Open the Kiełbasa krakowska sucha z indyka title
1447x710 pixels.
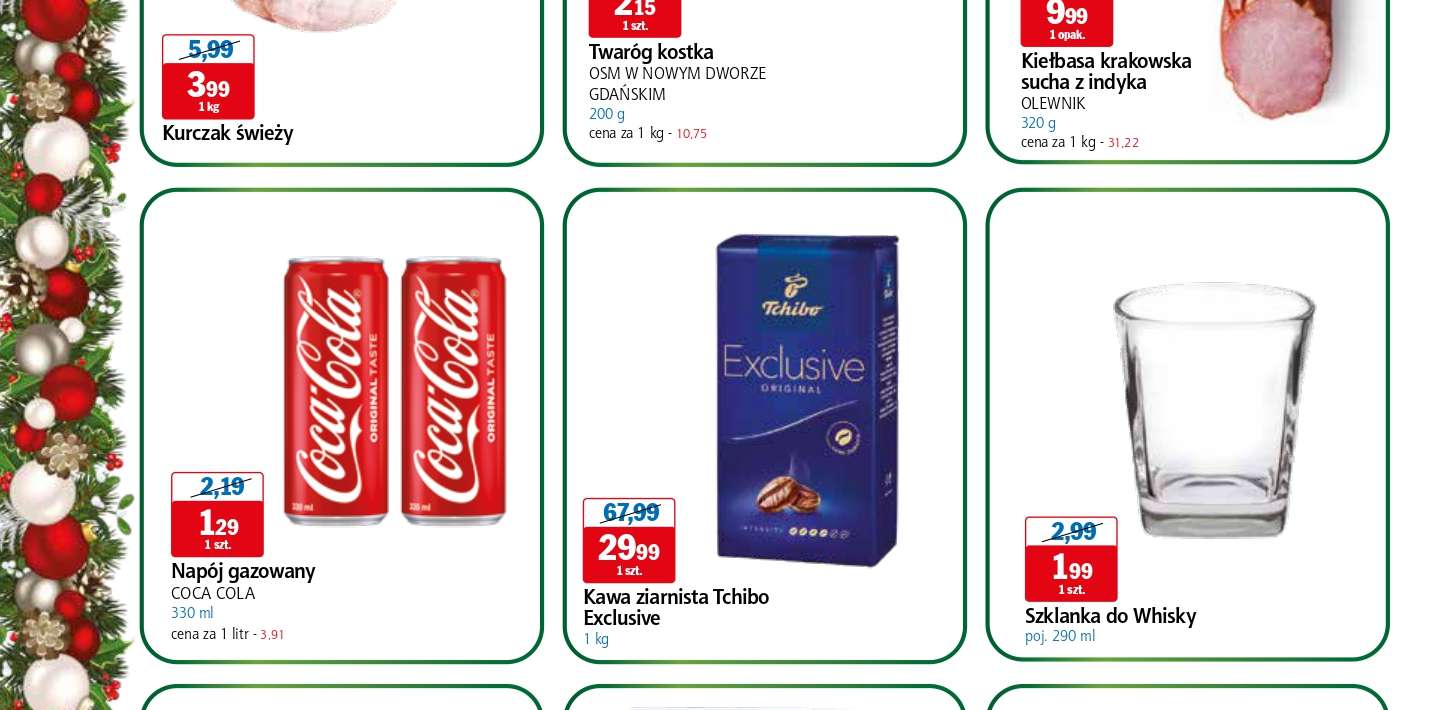[1106, 71]
